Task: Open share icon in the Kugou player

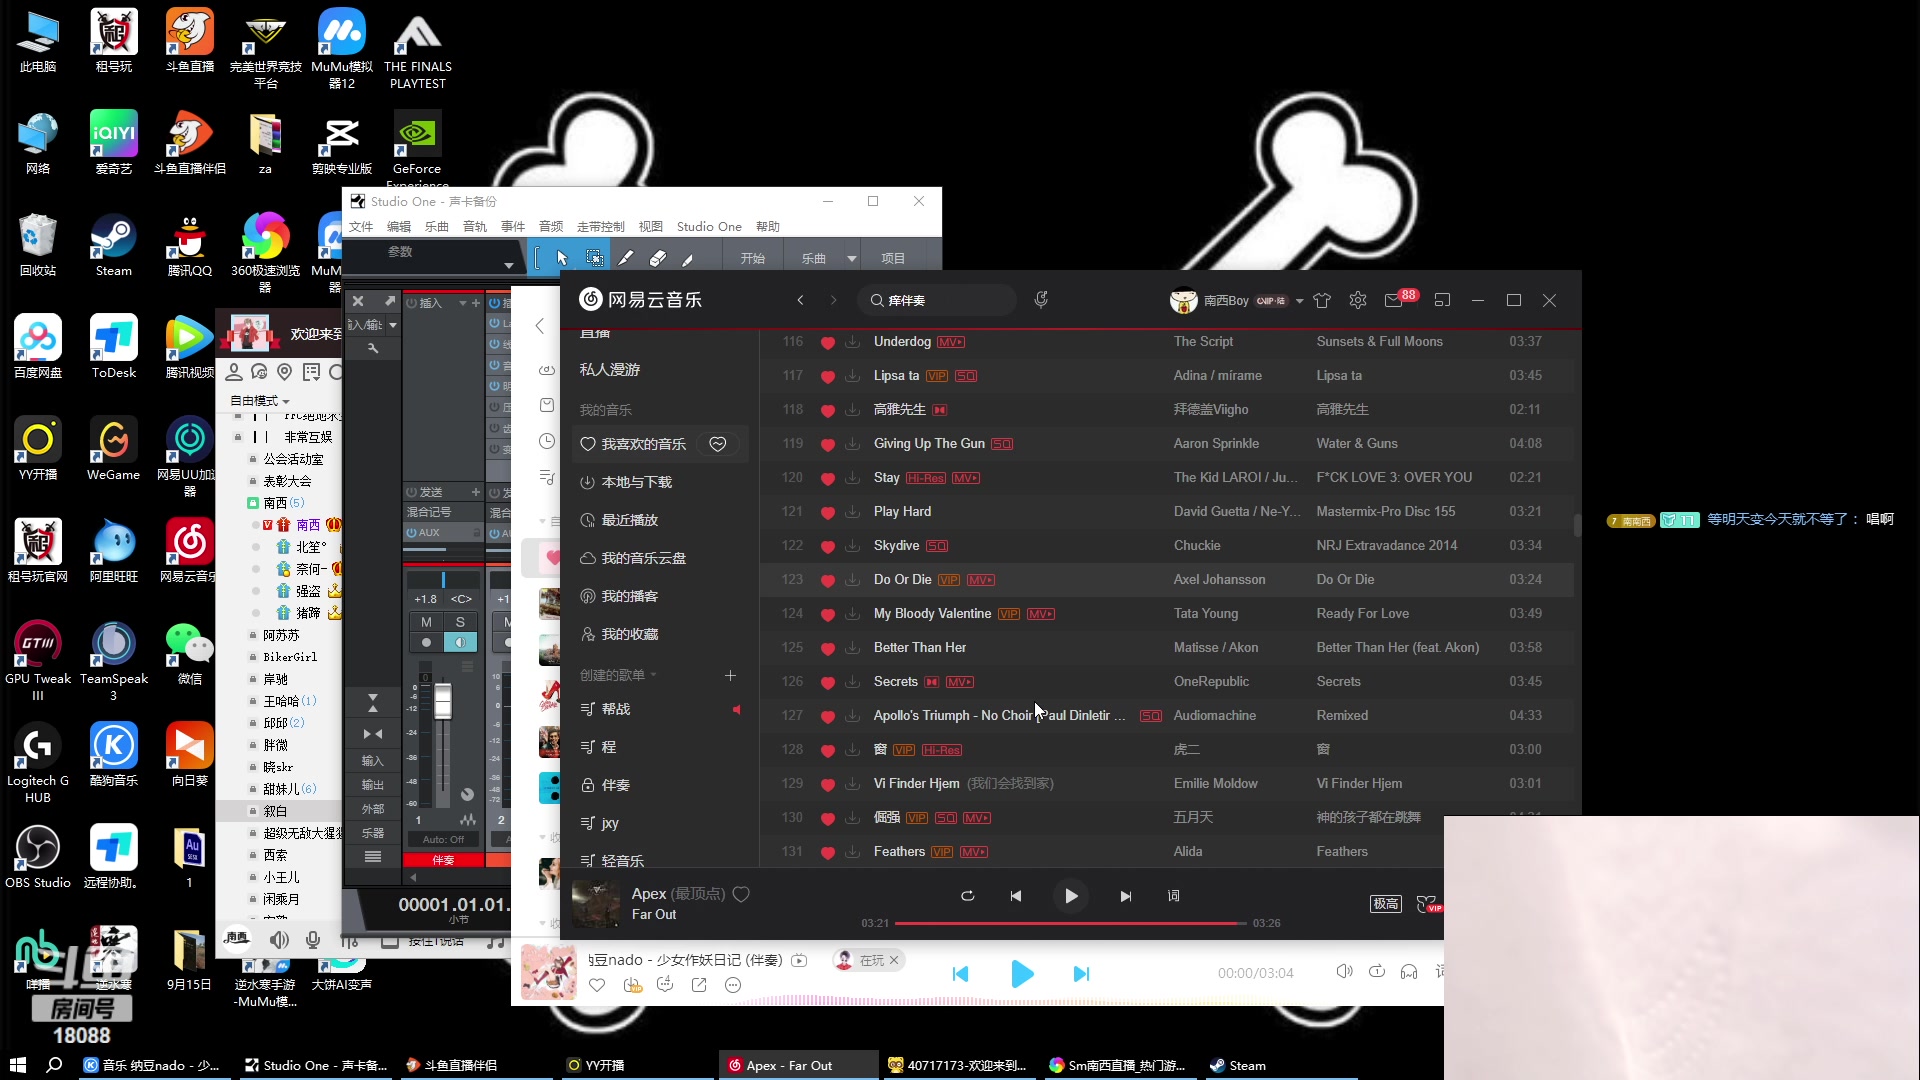Action: 699,985
